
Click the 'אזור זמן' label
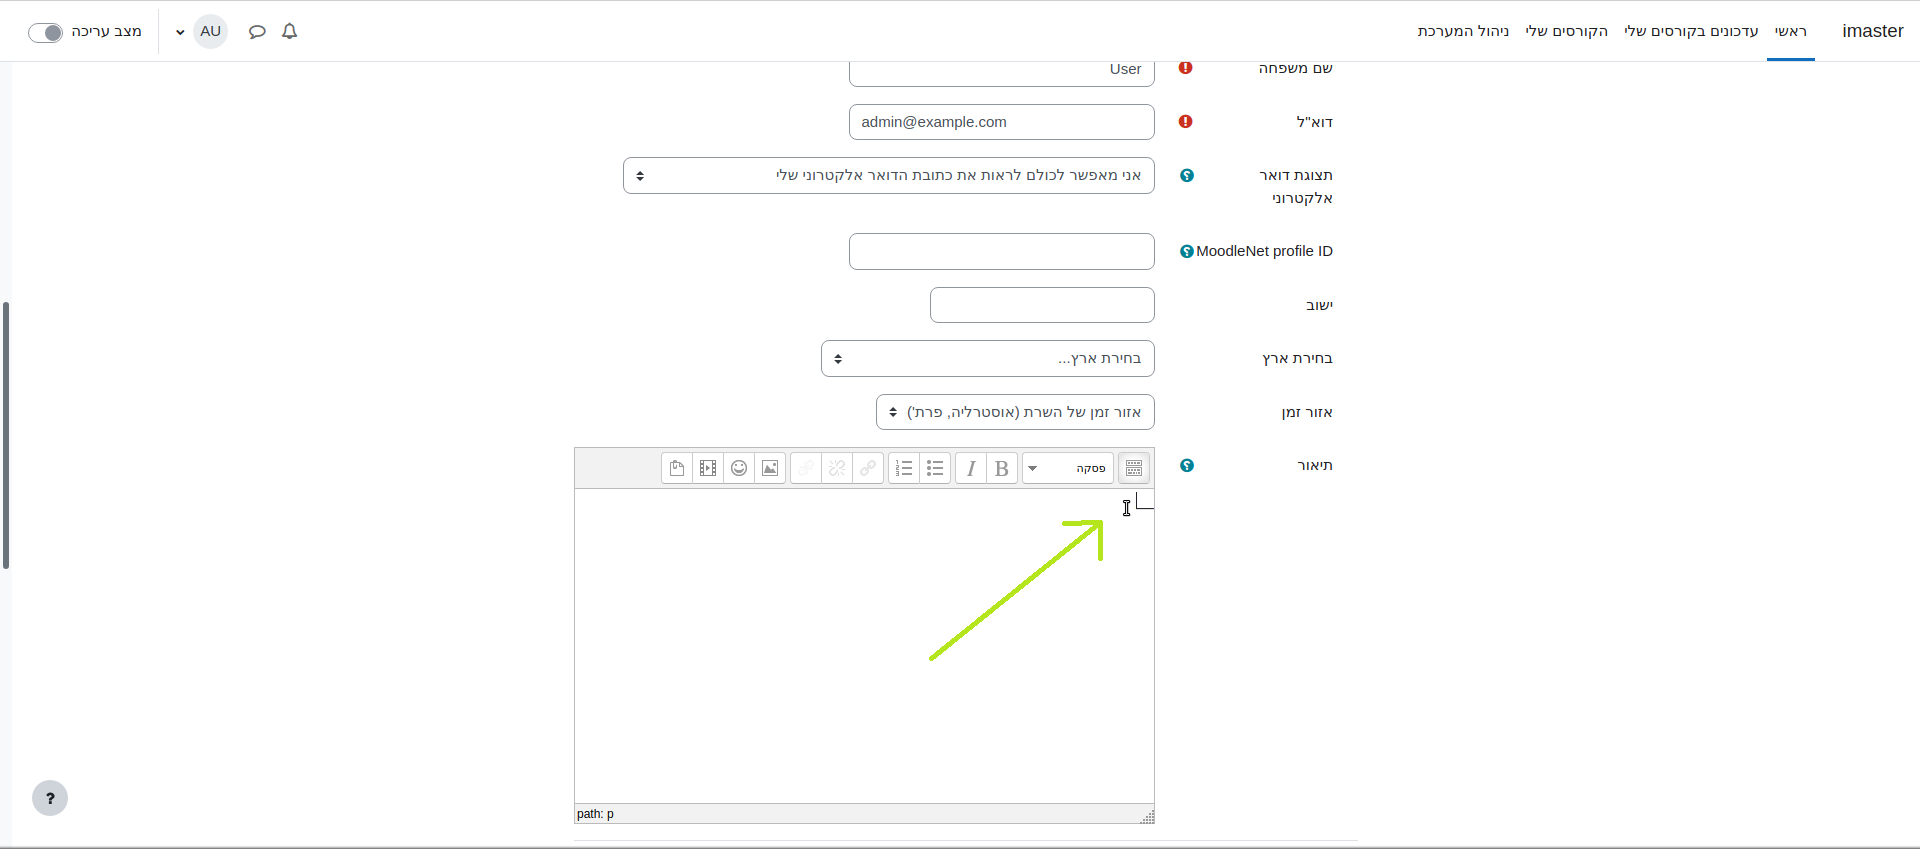point(1307,412)
